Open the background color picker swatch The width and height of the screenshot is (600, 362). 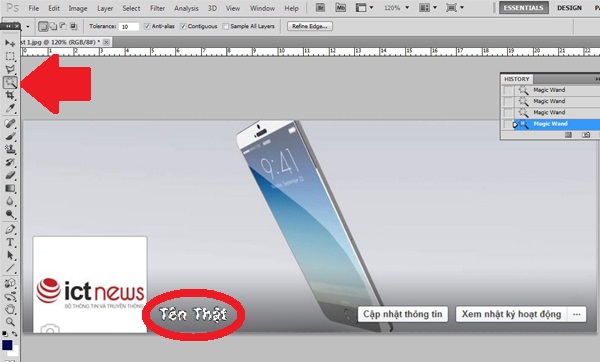click(x=15, y=352)
